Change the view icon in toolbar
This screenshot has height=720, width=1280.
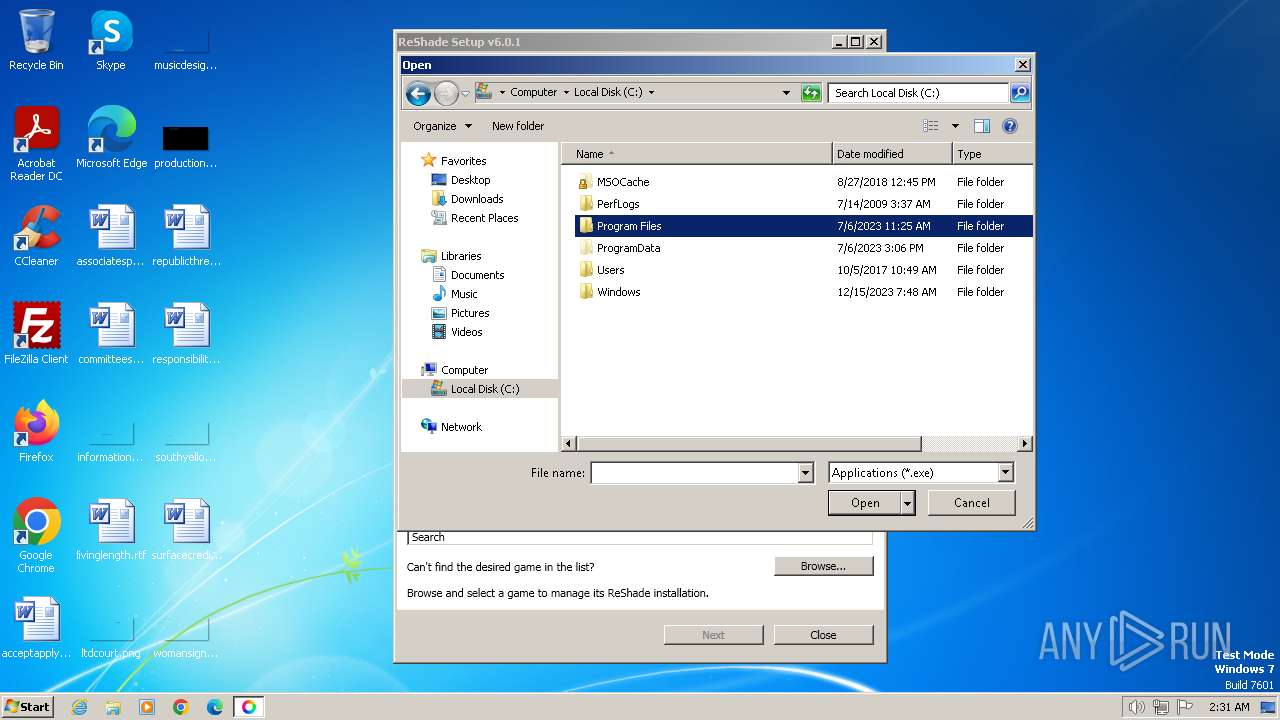point(931,126)
